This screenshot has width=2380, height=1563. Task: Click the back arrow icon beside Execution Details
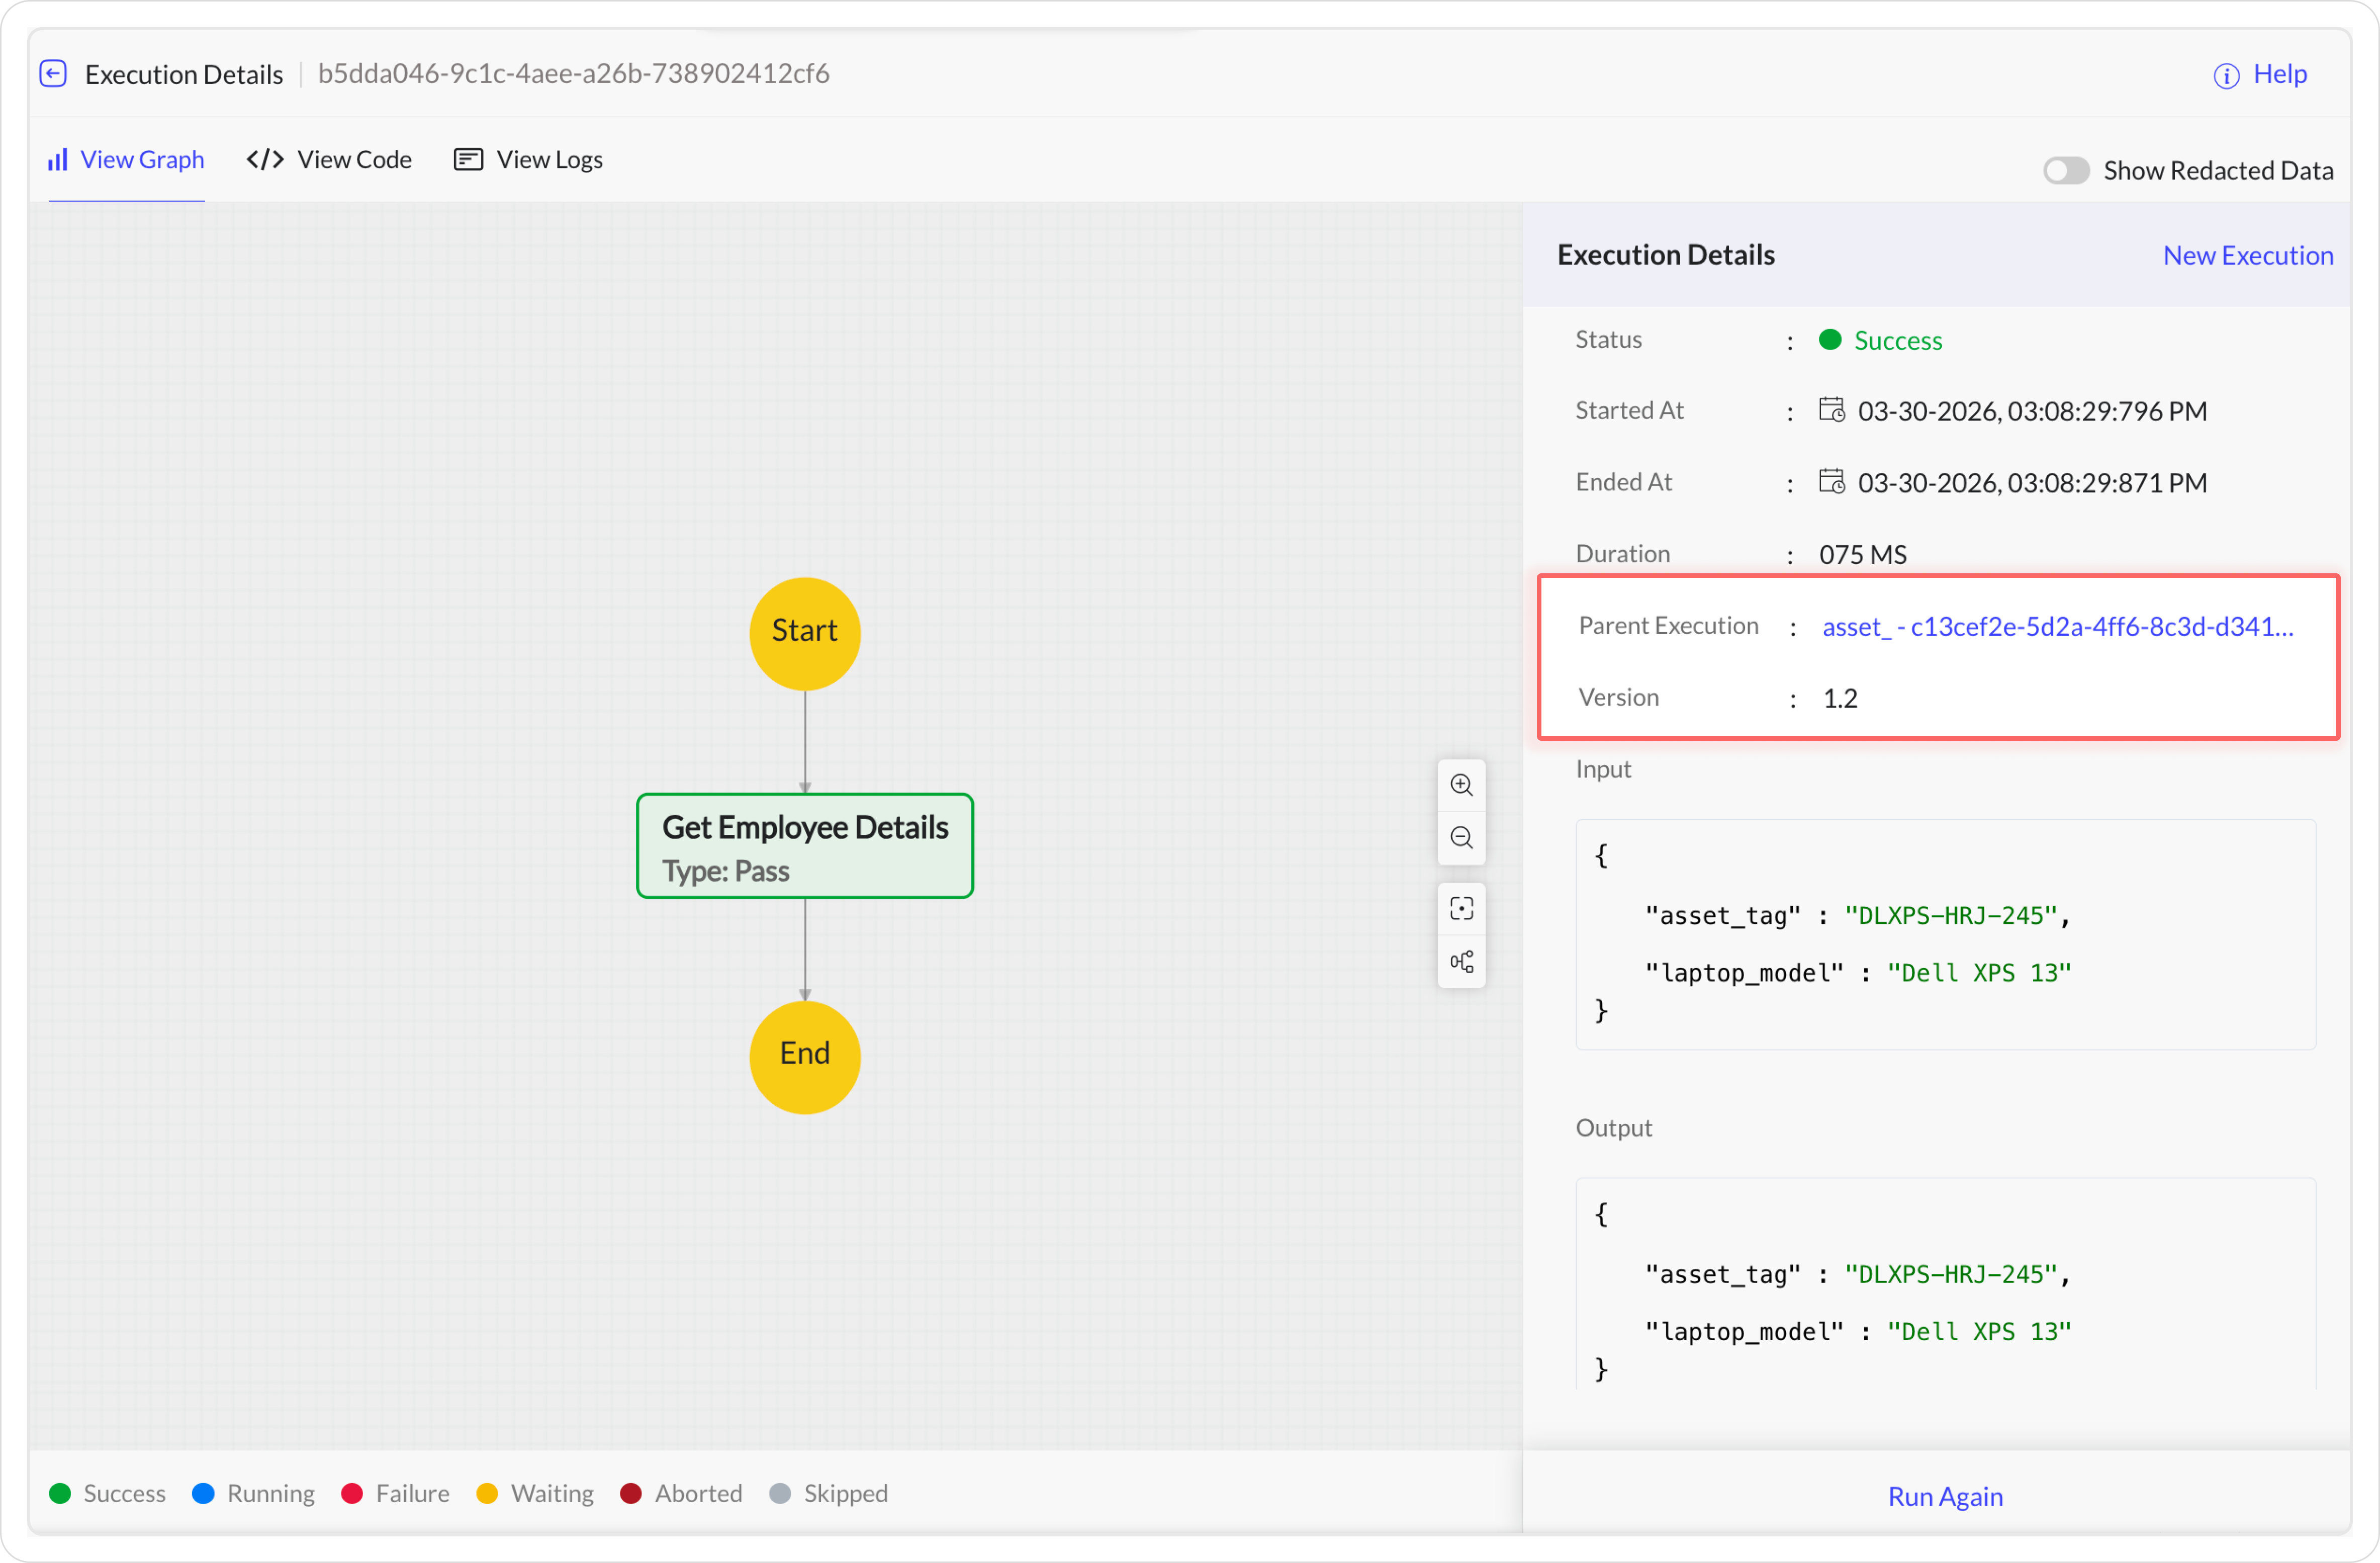point(53,74)
